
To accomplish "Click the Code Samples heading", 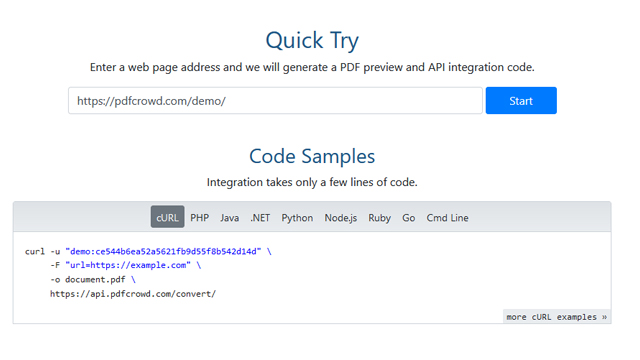I will tap(312, 156).
